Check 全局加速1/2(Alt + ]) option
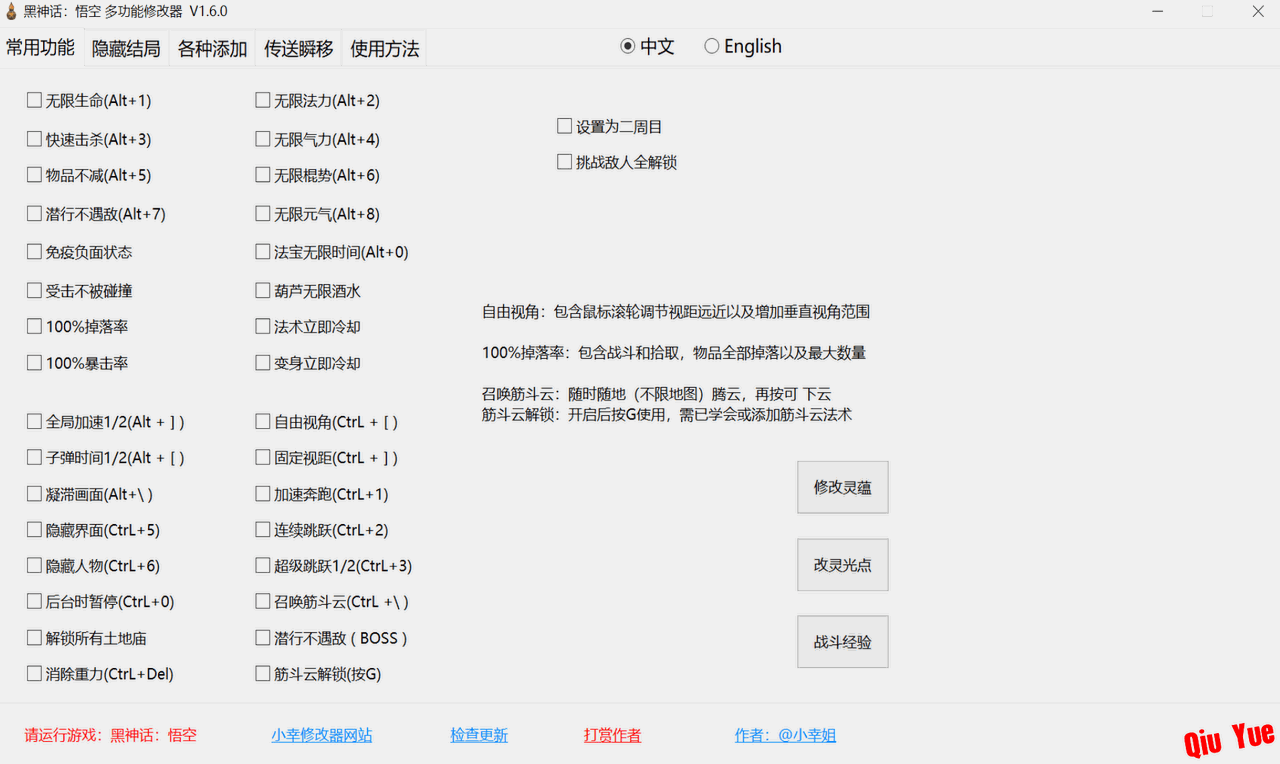The image size is (1280, 764). [x=35, y=422]
